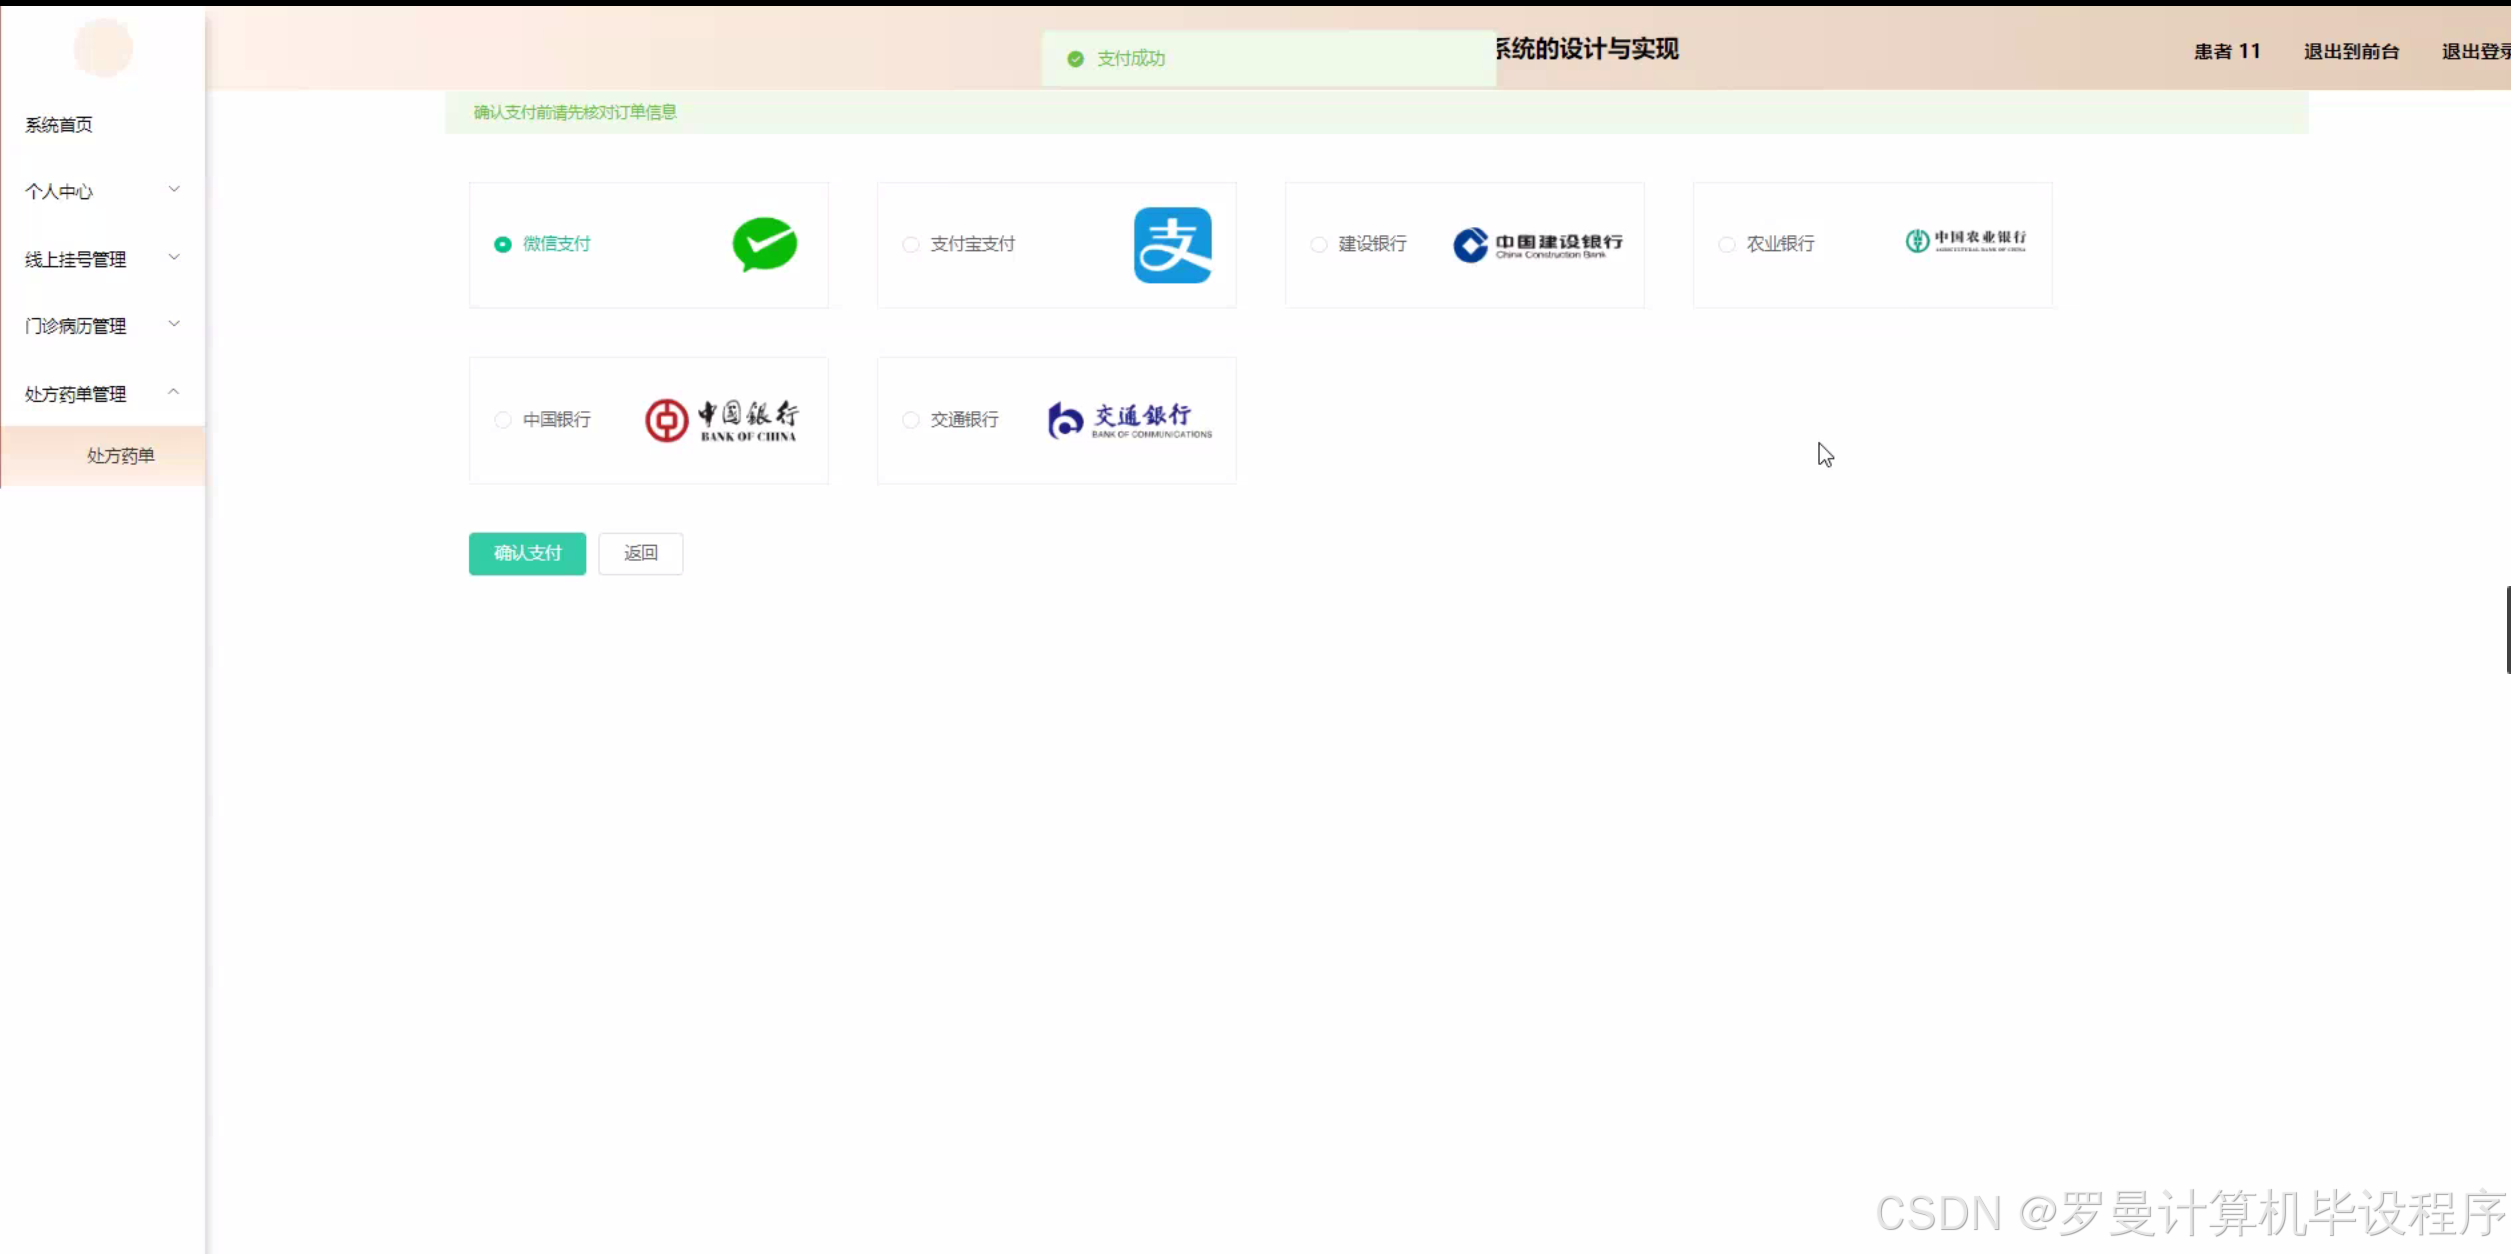
Task: Choose the 交通银行 radio option
Action: click(911, 420)
